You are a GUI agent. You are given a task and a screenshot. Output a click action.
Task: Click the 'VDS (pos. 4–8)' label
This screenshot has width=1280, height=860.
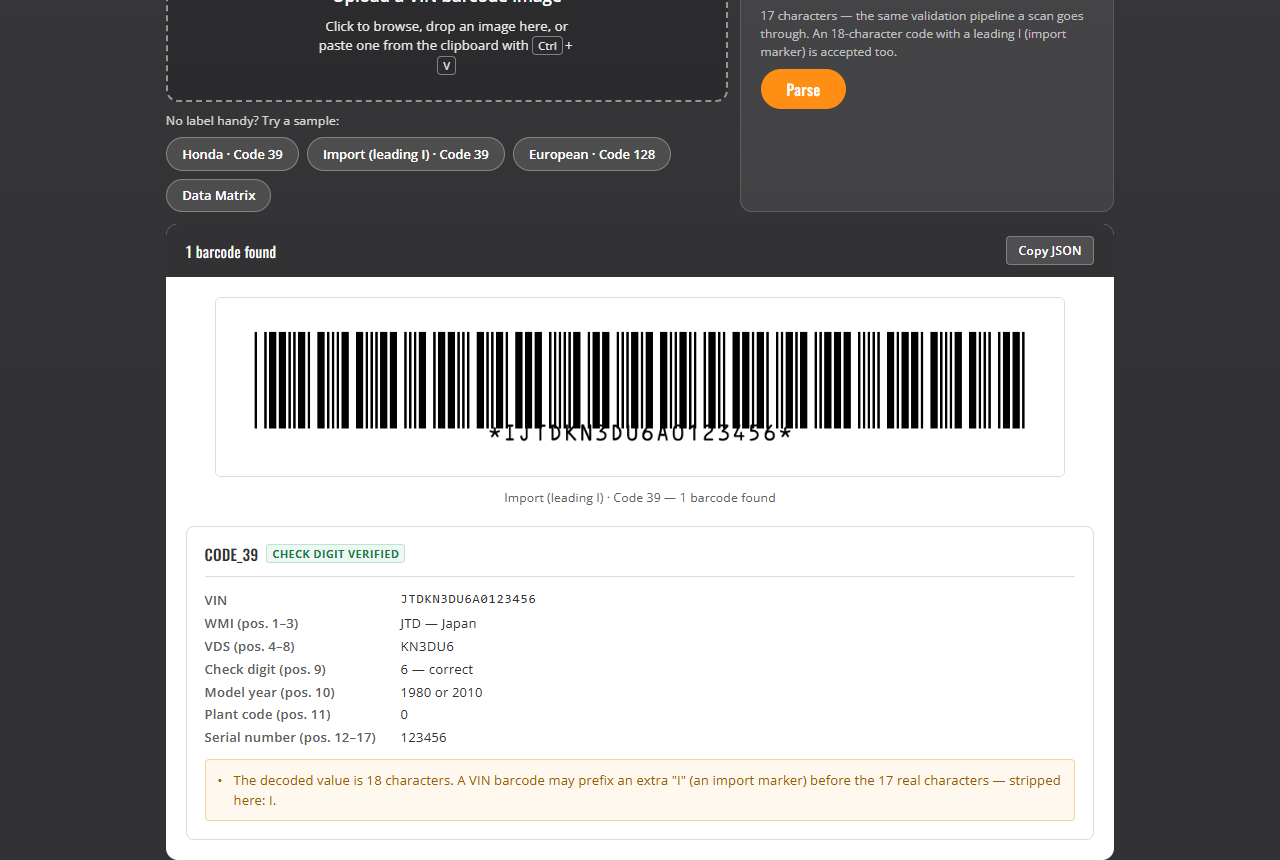coord(249,646)
